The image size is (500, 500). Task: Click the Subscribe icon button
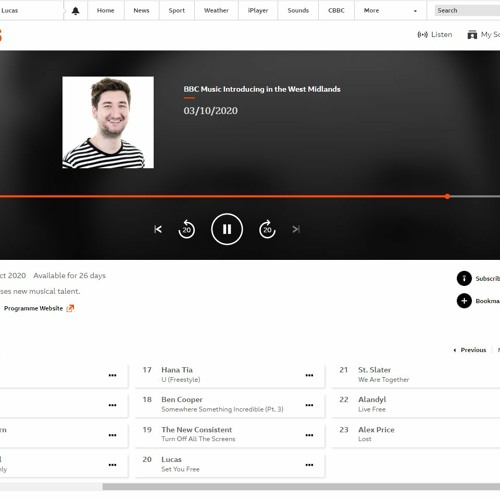[464, 278]
